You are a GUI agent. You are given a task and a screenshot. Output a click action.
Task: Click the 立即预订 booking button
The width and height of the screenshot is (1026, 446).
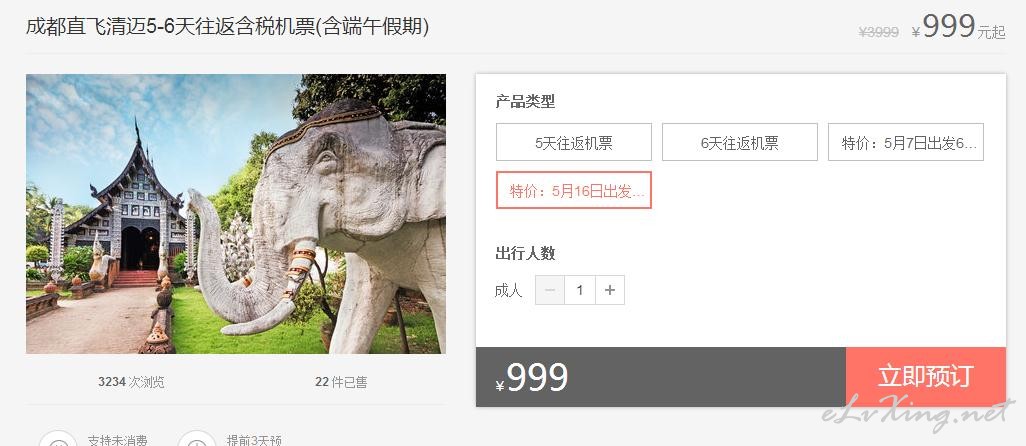click(926, 377)
